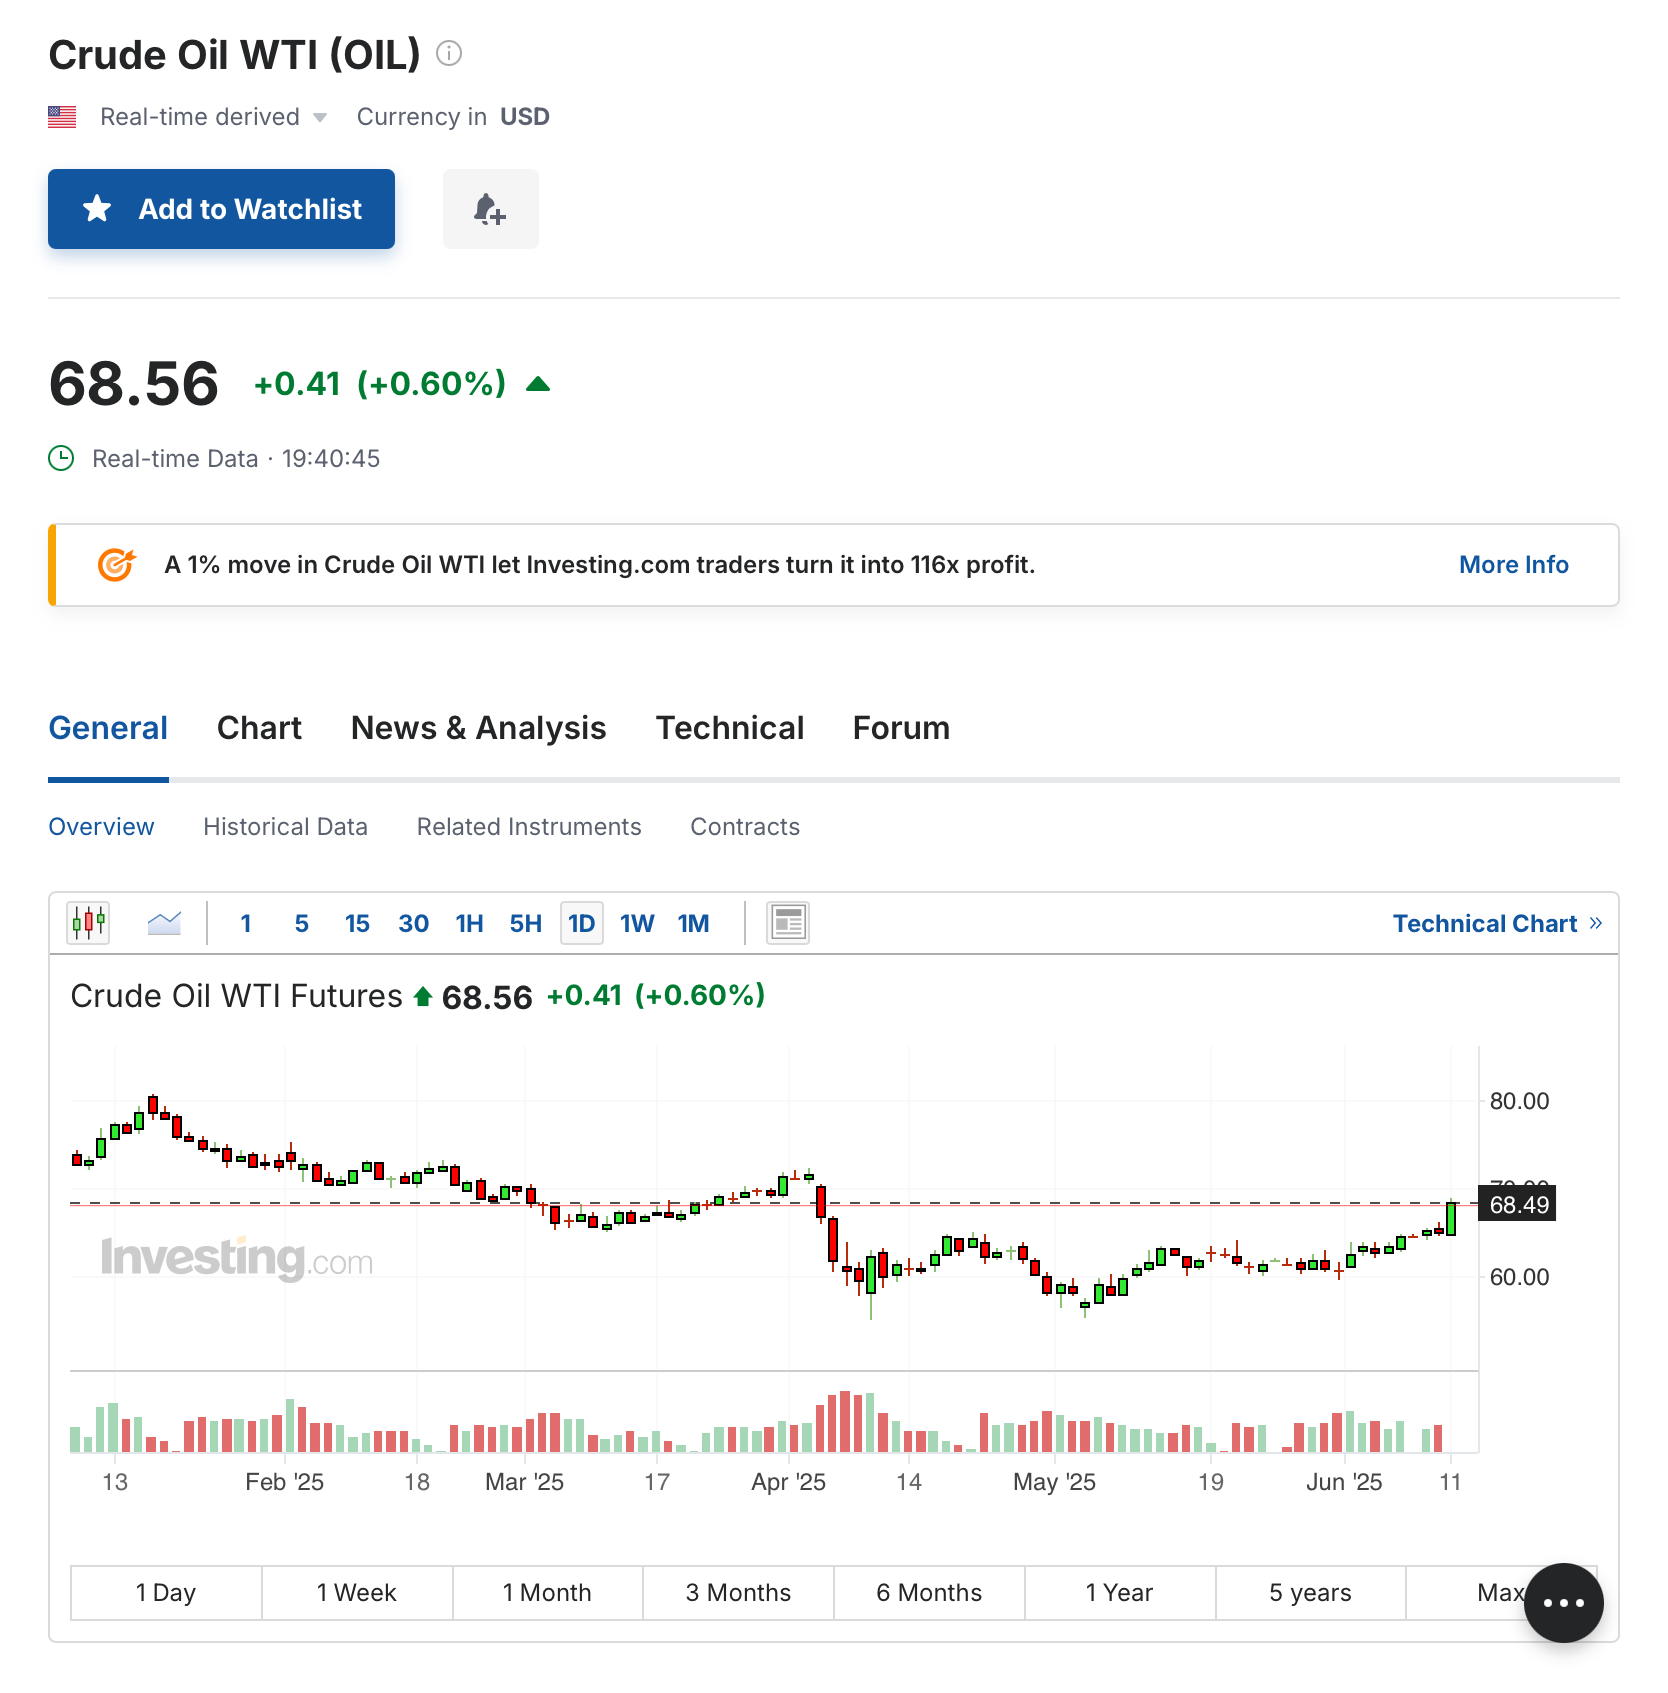
Task: Open Technical Chart double-chevron link
Action: pos(1497,923)
